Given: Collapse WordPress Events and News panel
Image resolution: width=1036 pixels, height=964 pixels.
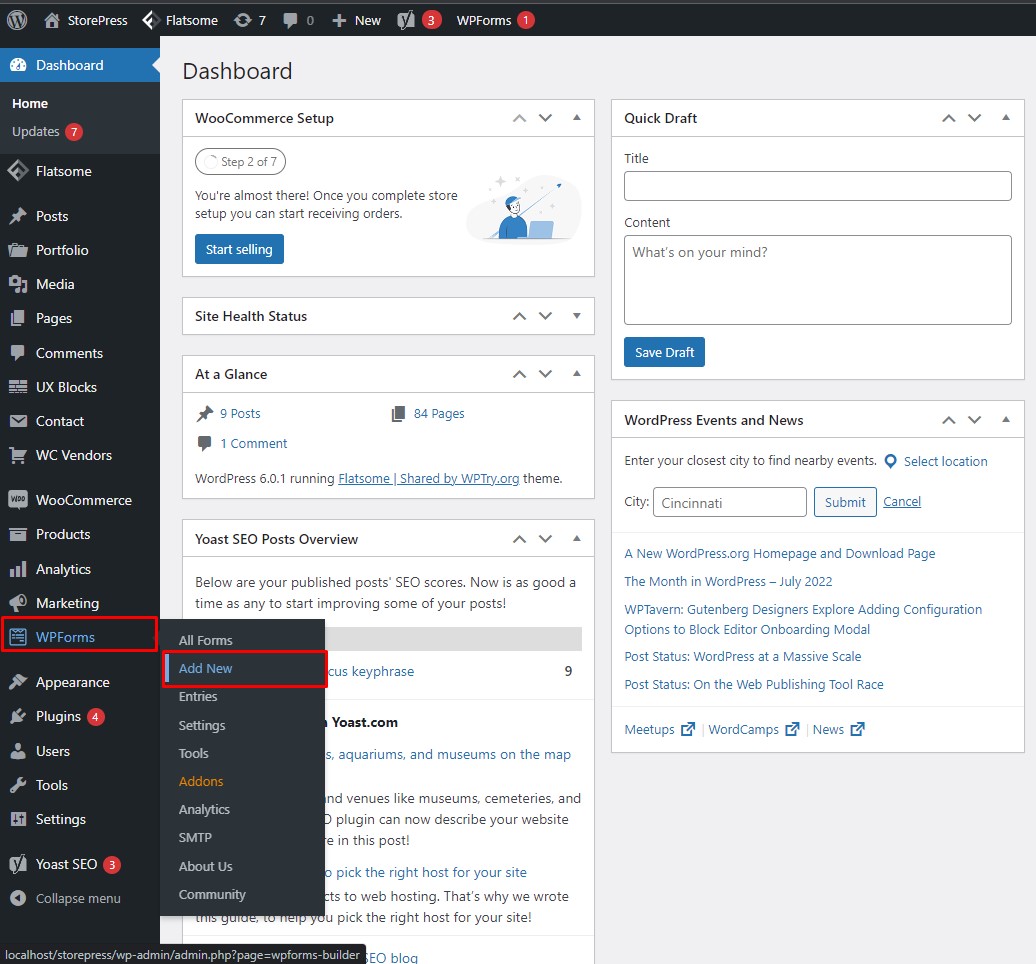Looking at the screenshot, I should point(1006,420).
